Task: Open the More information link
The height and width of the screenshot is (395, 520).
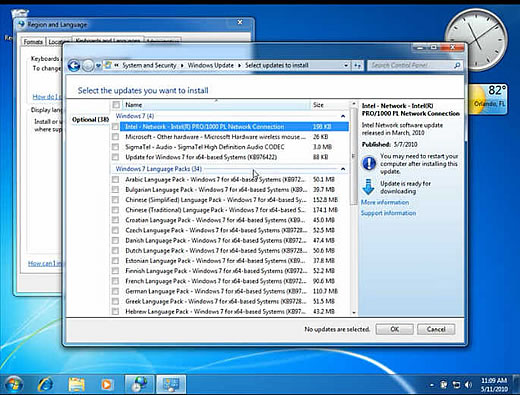Action: point(385,202)
